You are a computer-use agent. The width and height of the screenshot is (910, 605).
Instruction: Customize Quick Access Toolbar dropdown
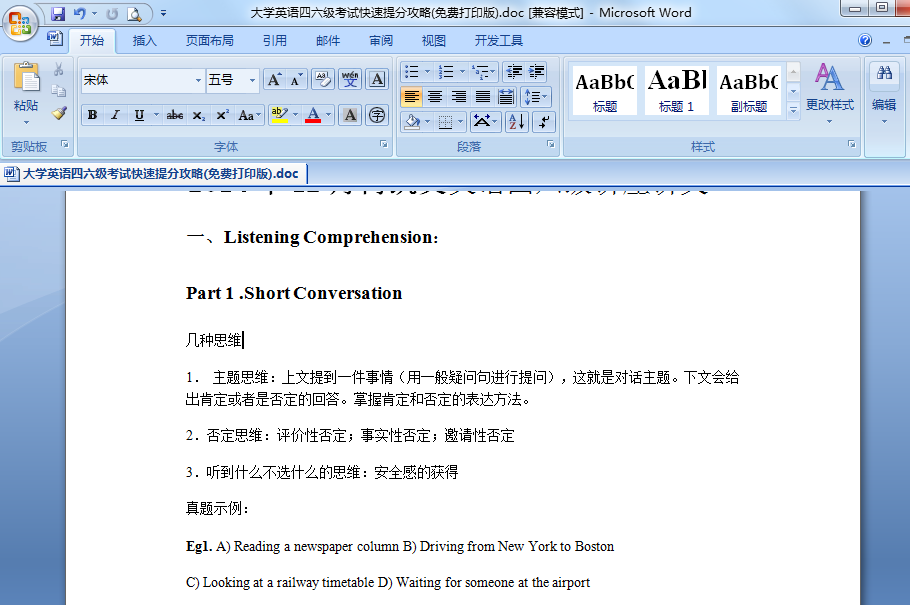pyautogui.click(x=163, y=13)
